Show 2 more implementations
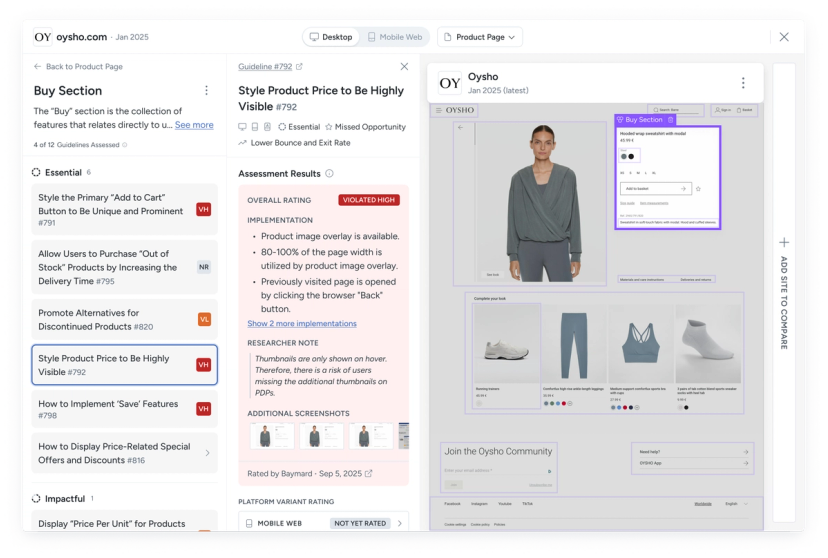Viewport: 828px width, 558px height. tap(302, 324)
